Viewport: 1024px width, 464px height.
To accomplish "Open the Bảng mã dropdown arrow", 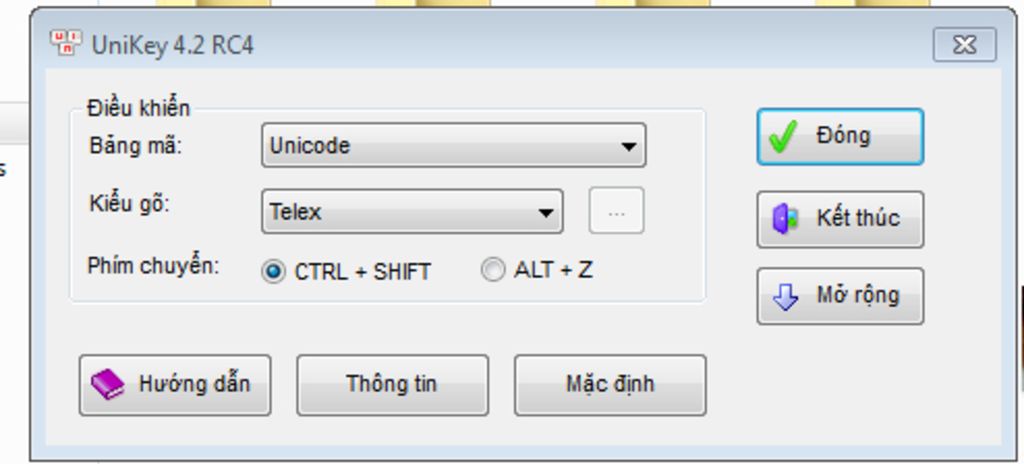I will (628, 146).
